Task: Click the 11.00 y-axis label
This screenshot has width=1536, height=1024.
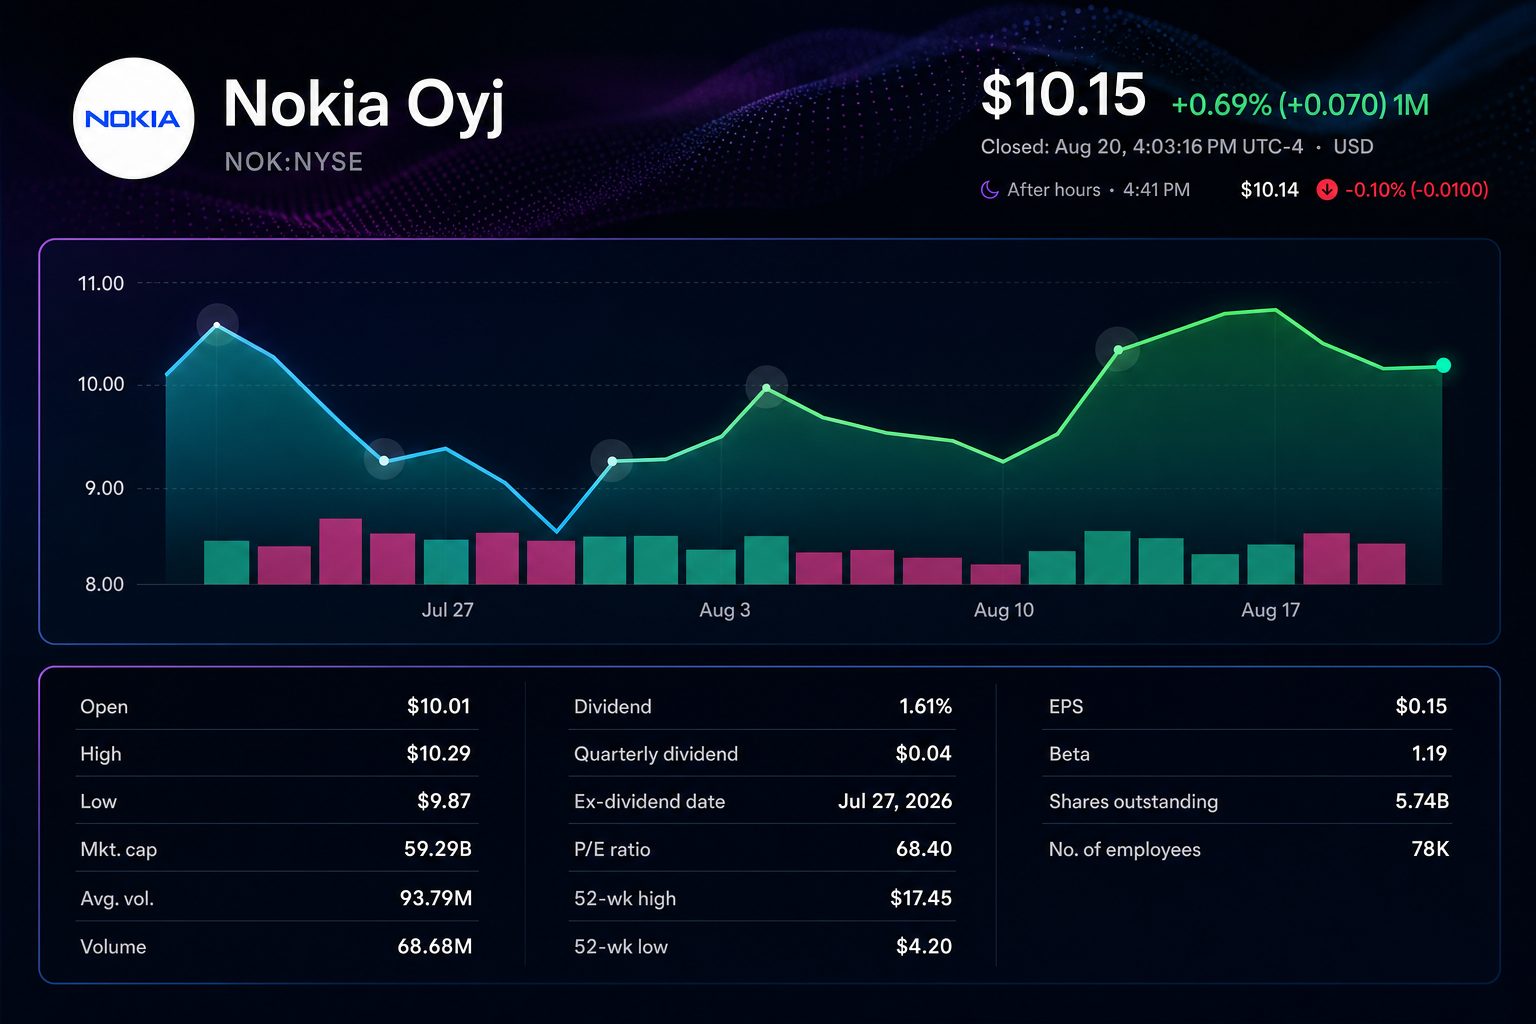Action: click(x=101, y=284)
